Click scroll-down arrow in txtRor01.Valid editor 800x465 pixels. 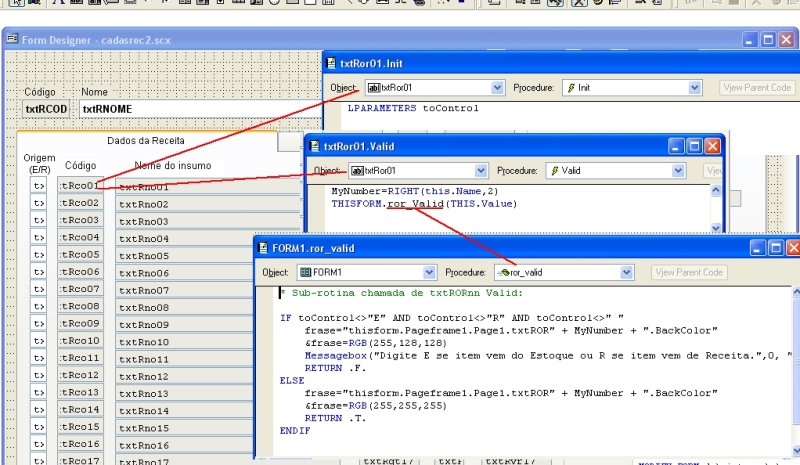[716, 228]
